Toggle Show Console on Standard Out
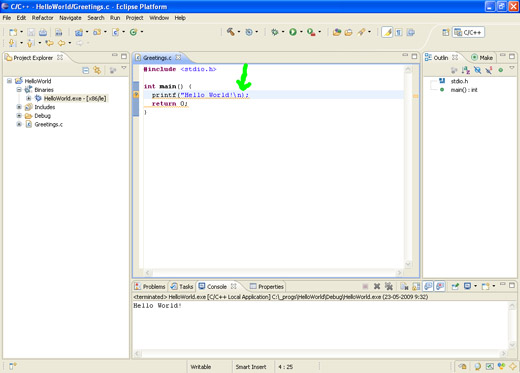 pos(428,286)
